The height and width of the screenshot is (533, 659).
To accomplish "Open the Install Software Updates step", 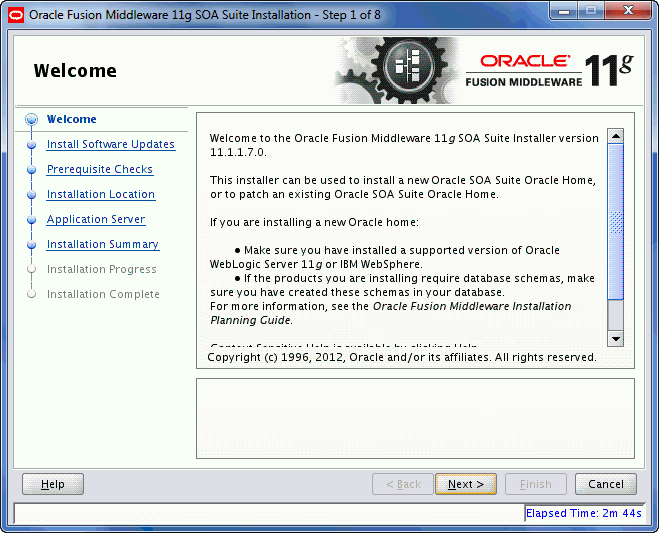I will click(110, 145).
